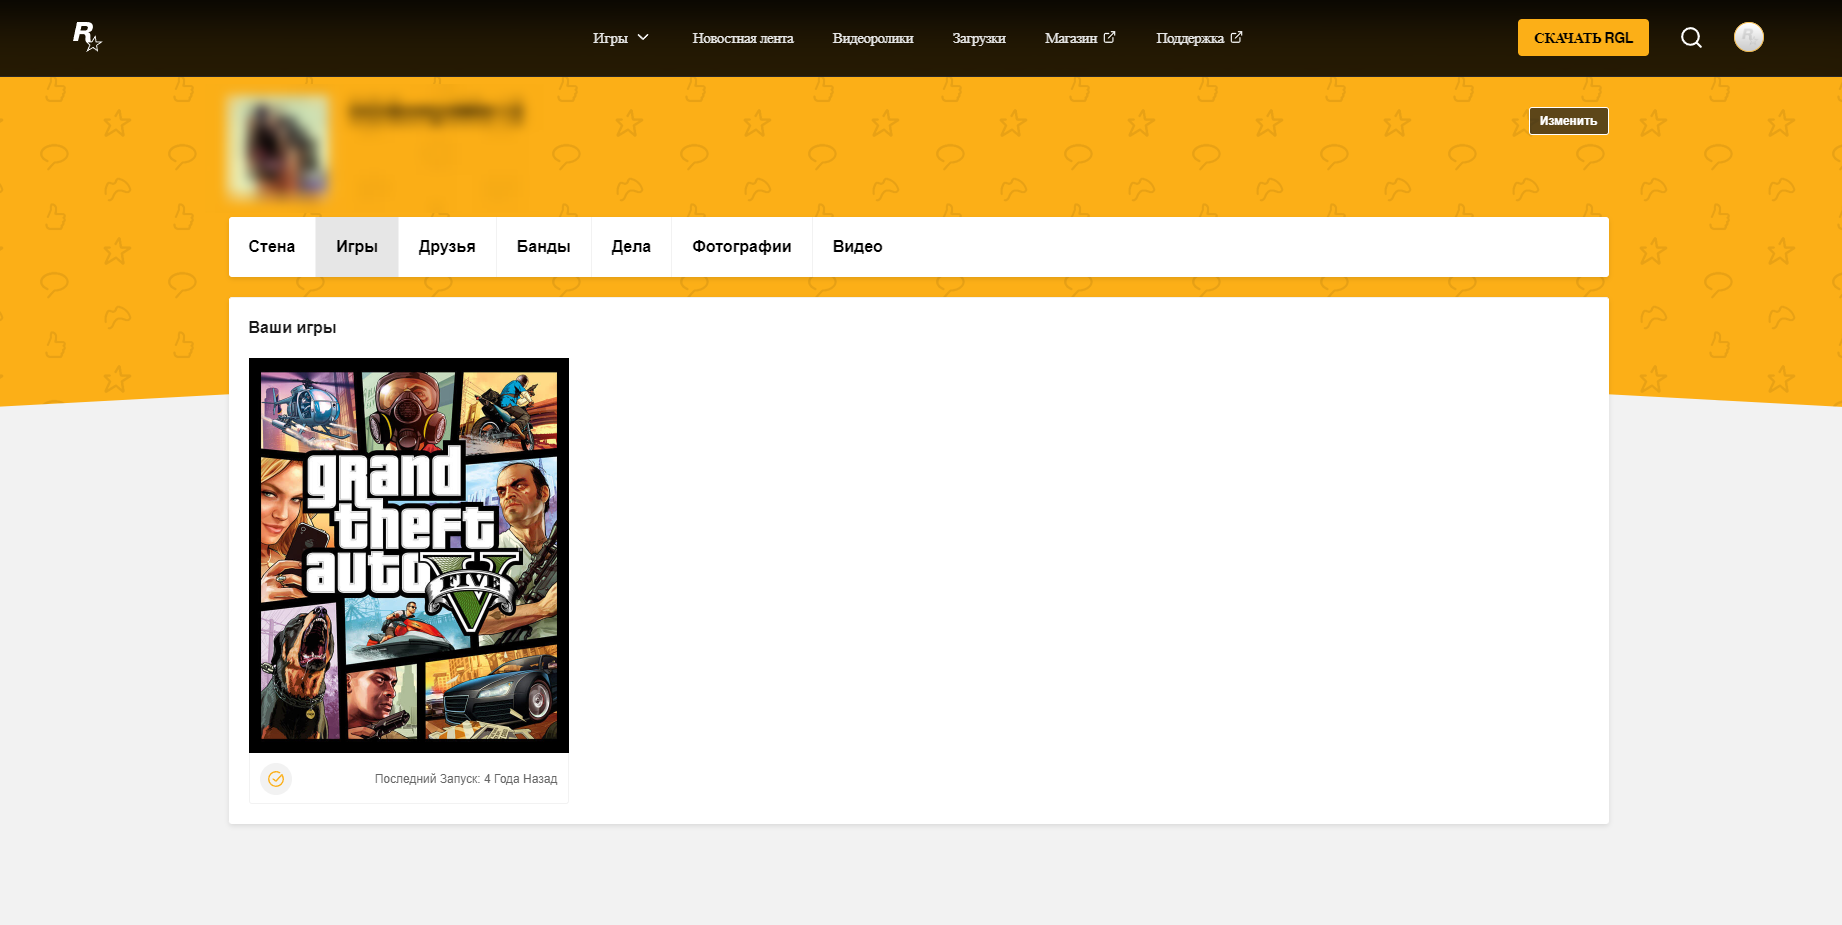Select the Игры profile tab
This screenshot has height=925, width=1842.
[x=357, y=247]
